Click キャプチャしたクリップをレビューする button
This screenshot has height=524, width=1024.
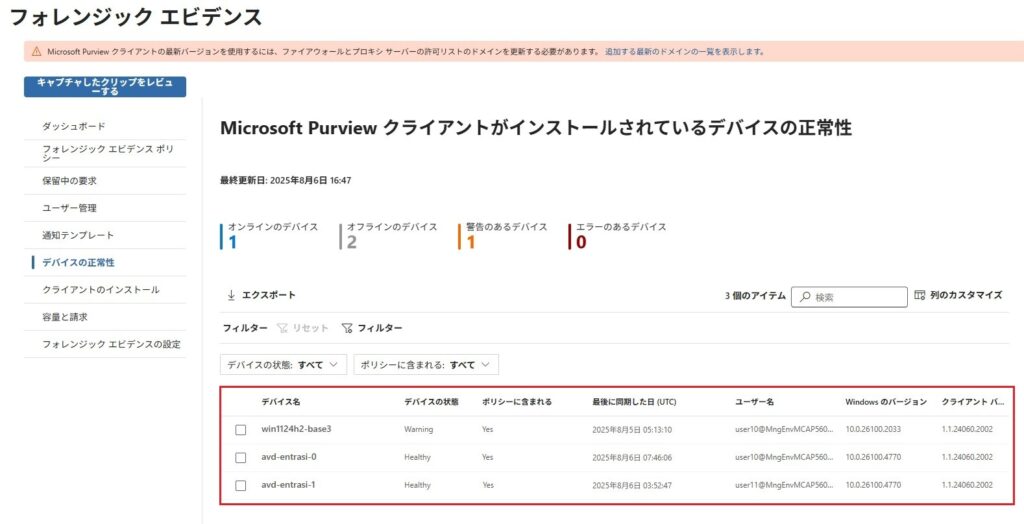(105, 87)
